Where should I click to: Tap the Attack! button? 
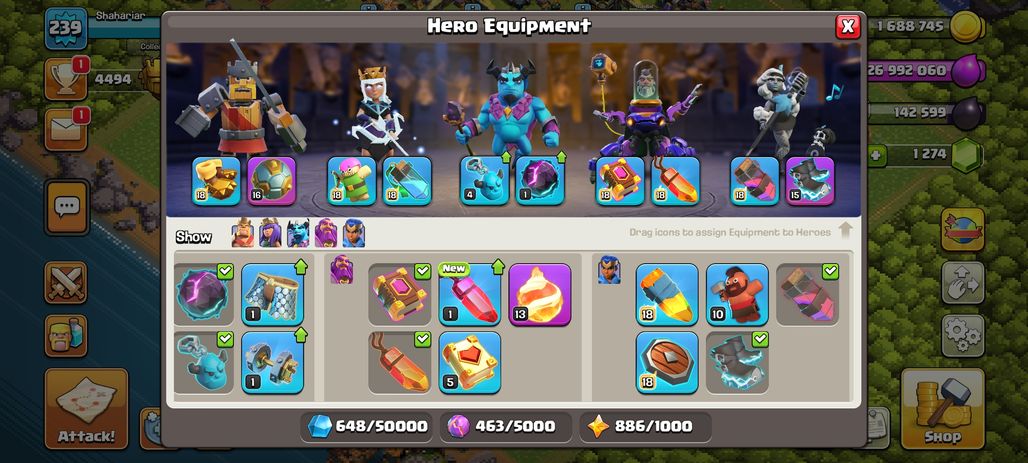point(86,409)
